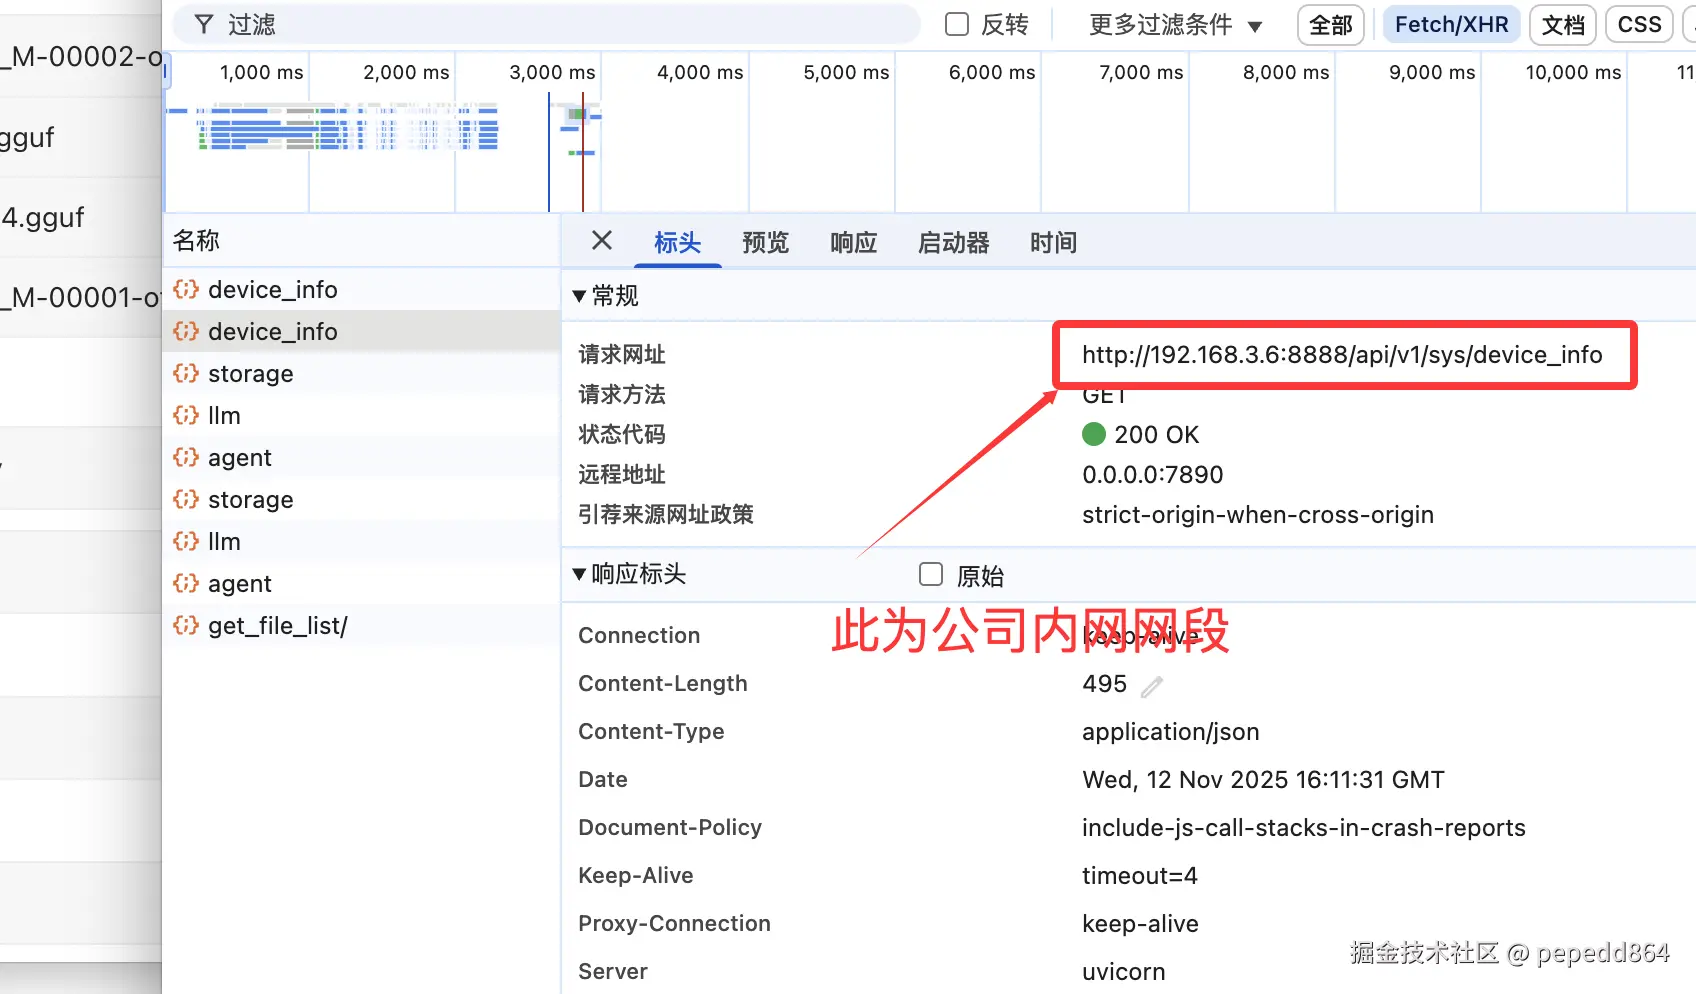Click the Date header name
Image resolution: width=1696 pixels, height=994 pixels.
(603, 780)
